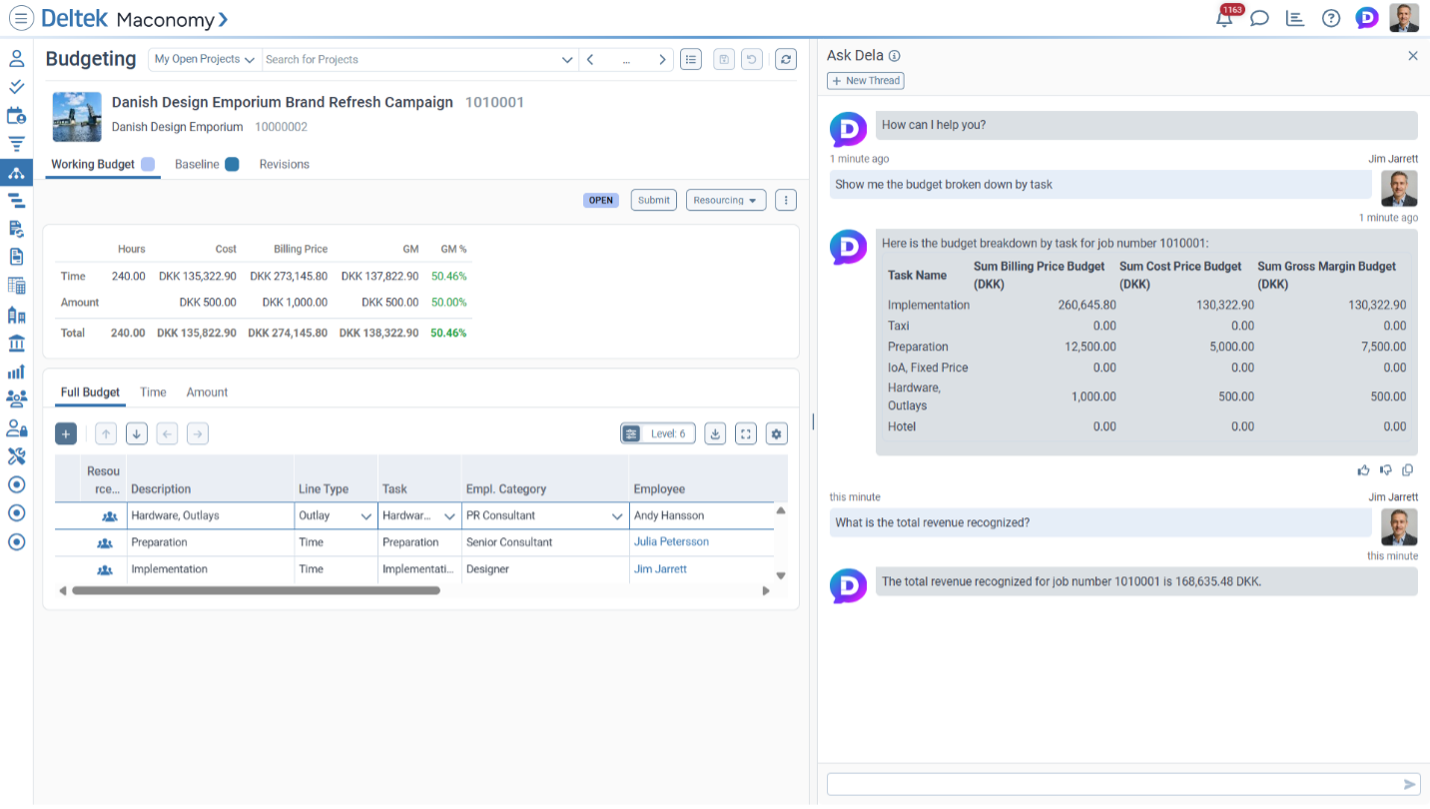Viewport: 1430px width, 809px height.
Task: Click thumbs up on Dela's response
Action: 1363,470
